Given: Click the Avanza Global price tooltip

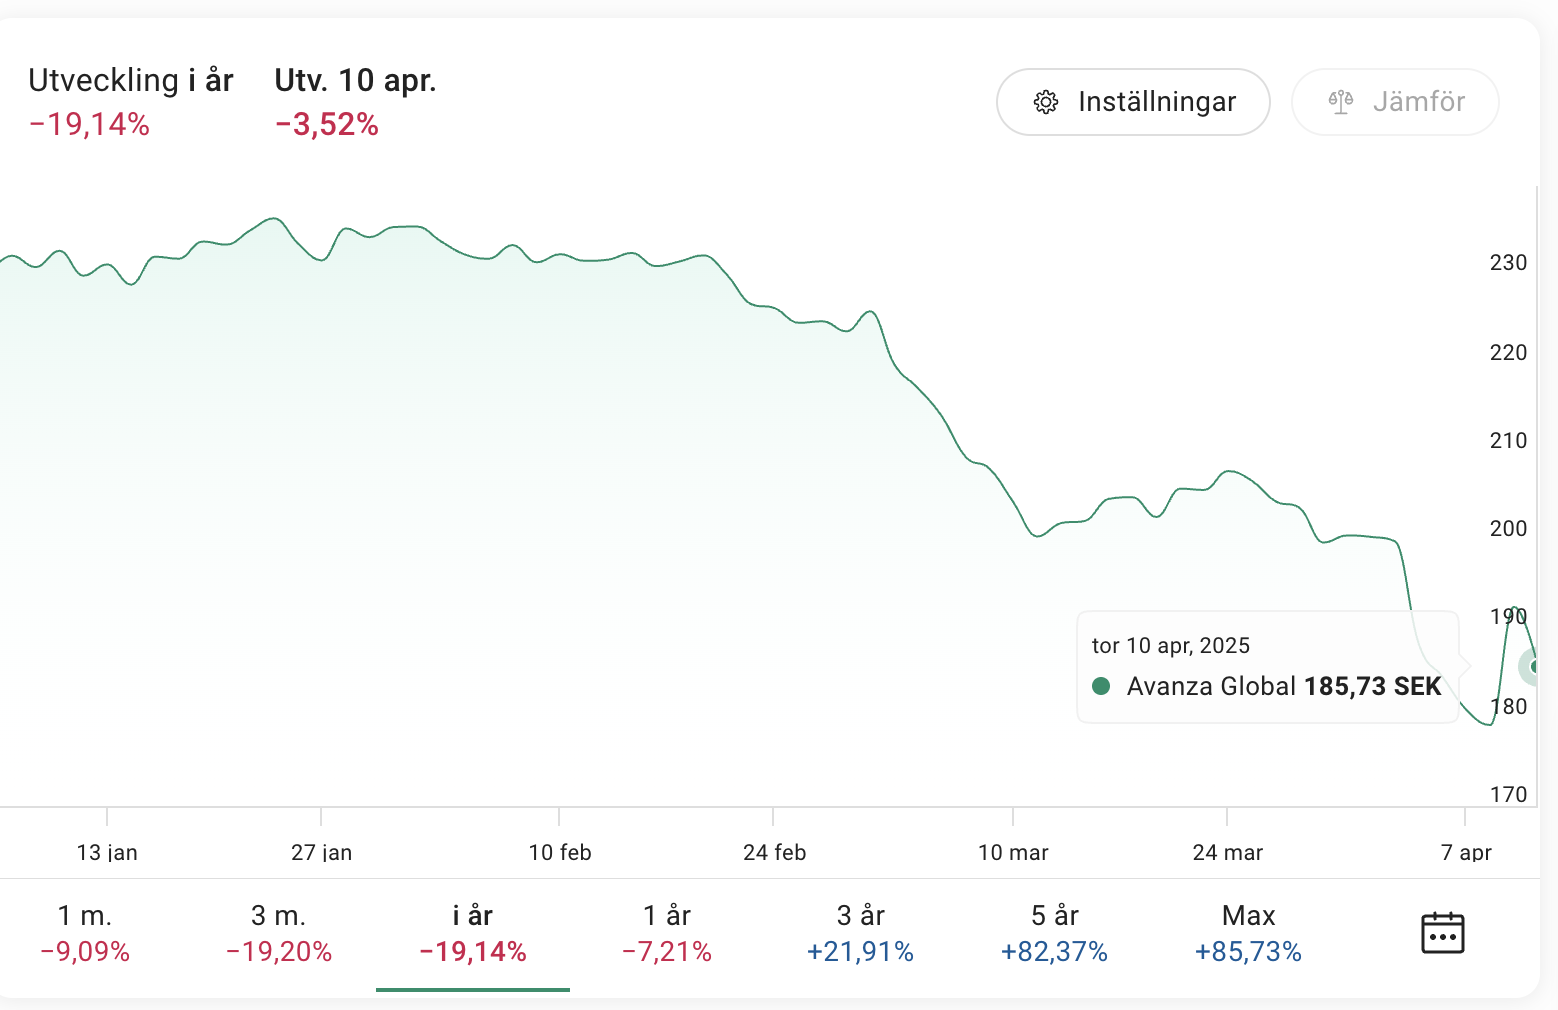Looking at the screenshot, I should pyautogui.click(x=1267, y=667).
